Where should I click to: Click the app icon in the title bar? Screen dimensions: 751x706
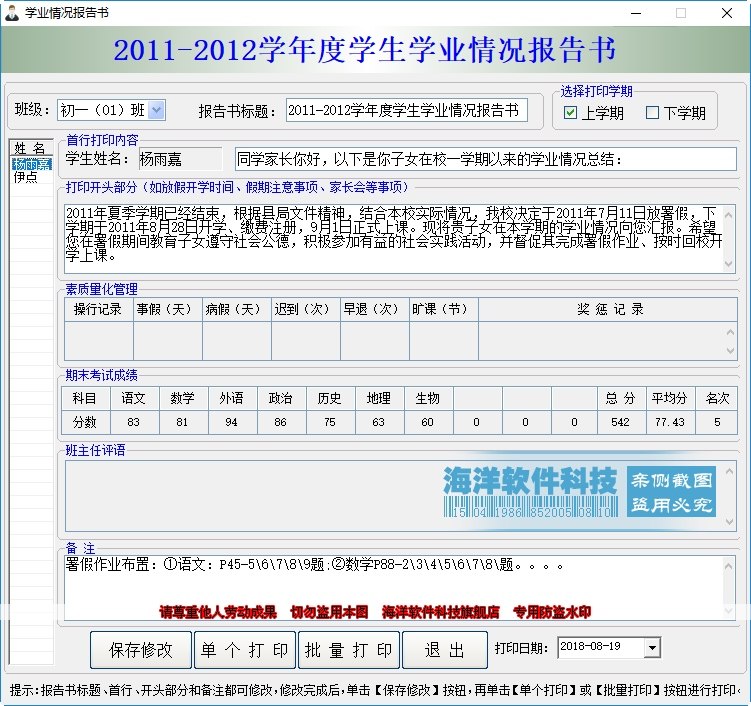pos(11,13)
